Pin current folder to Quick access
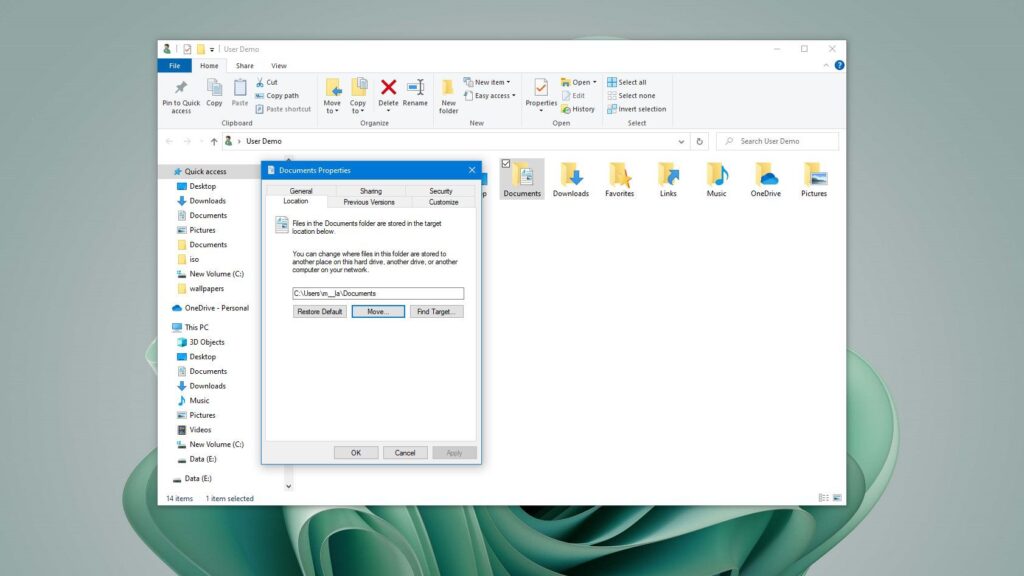Screen dimensions: 1024x576 point(180,95)
